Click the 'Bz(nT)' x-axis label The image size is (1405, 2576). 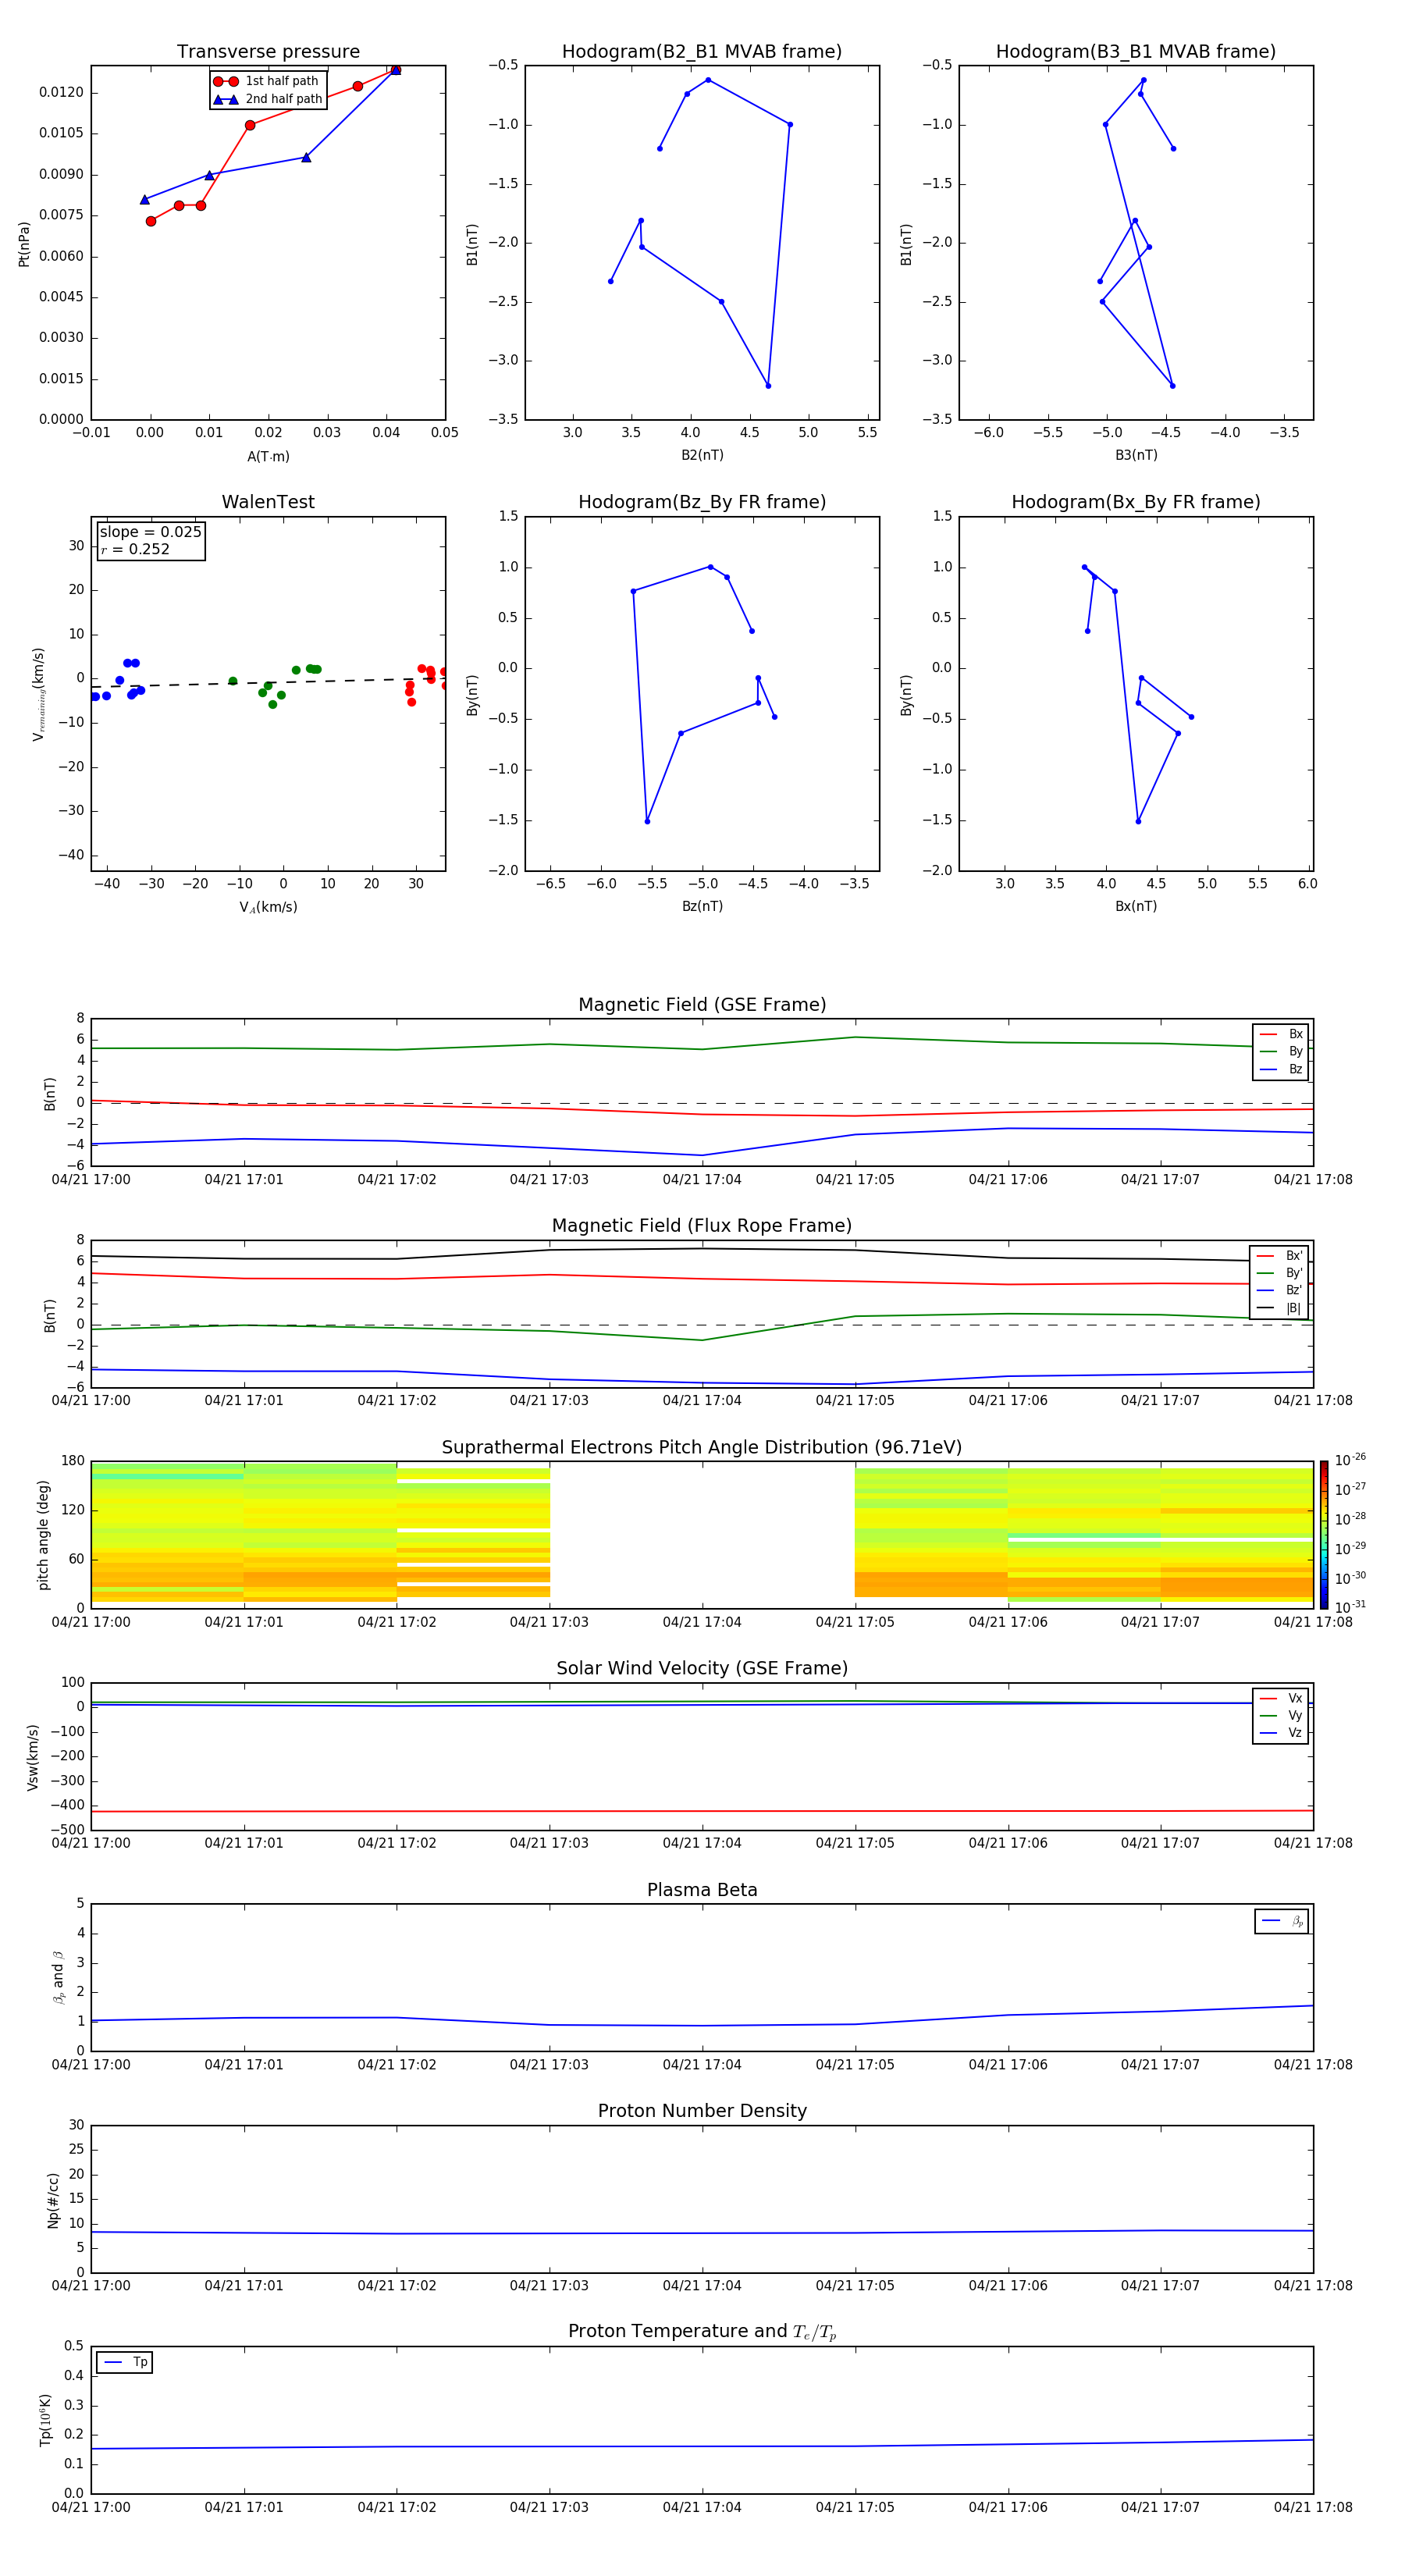click(x=702, y=906)
